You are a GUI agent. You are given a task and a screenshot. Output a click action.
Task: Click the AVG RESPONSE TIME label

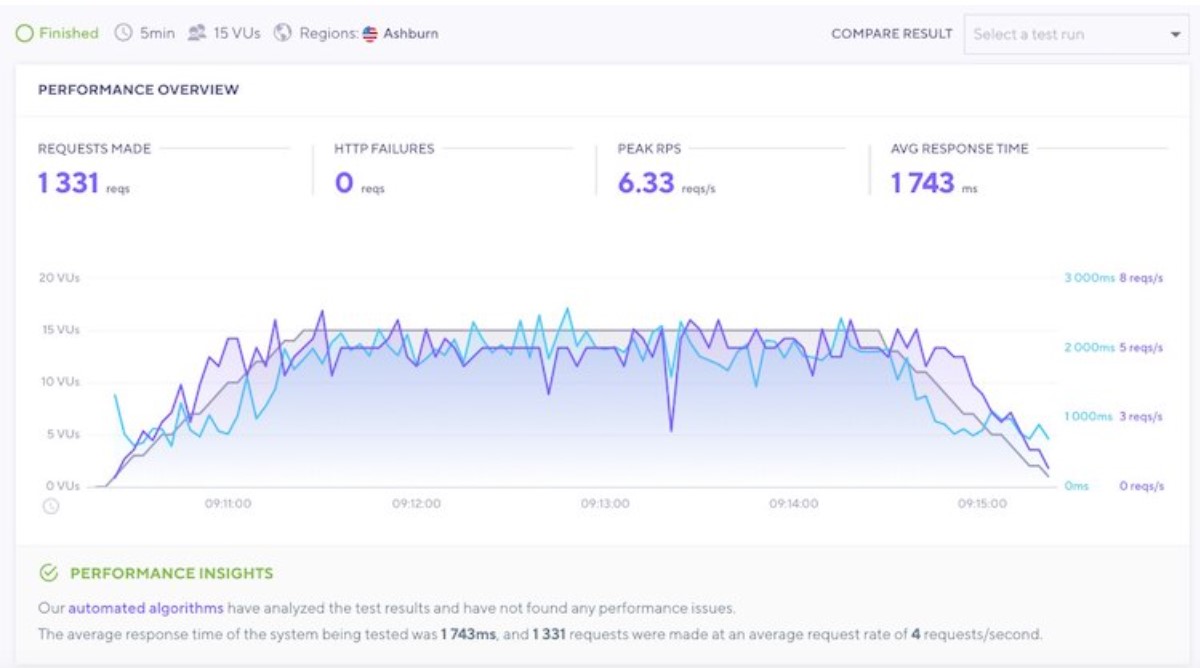(960, 149)
